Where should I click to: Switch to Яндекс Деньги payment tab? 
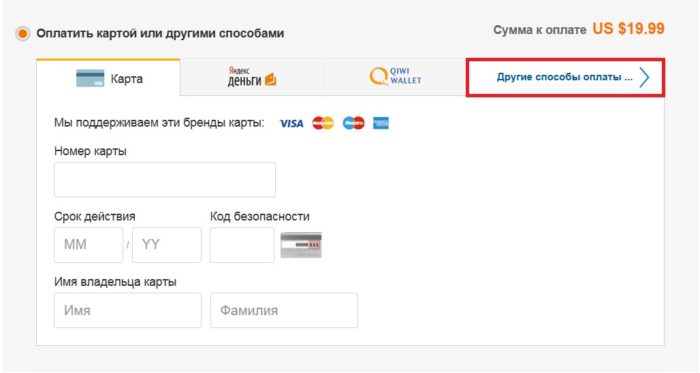252,77
